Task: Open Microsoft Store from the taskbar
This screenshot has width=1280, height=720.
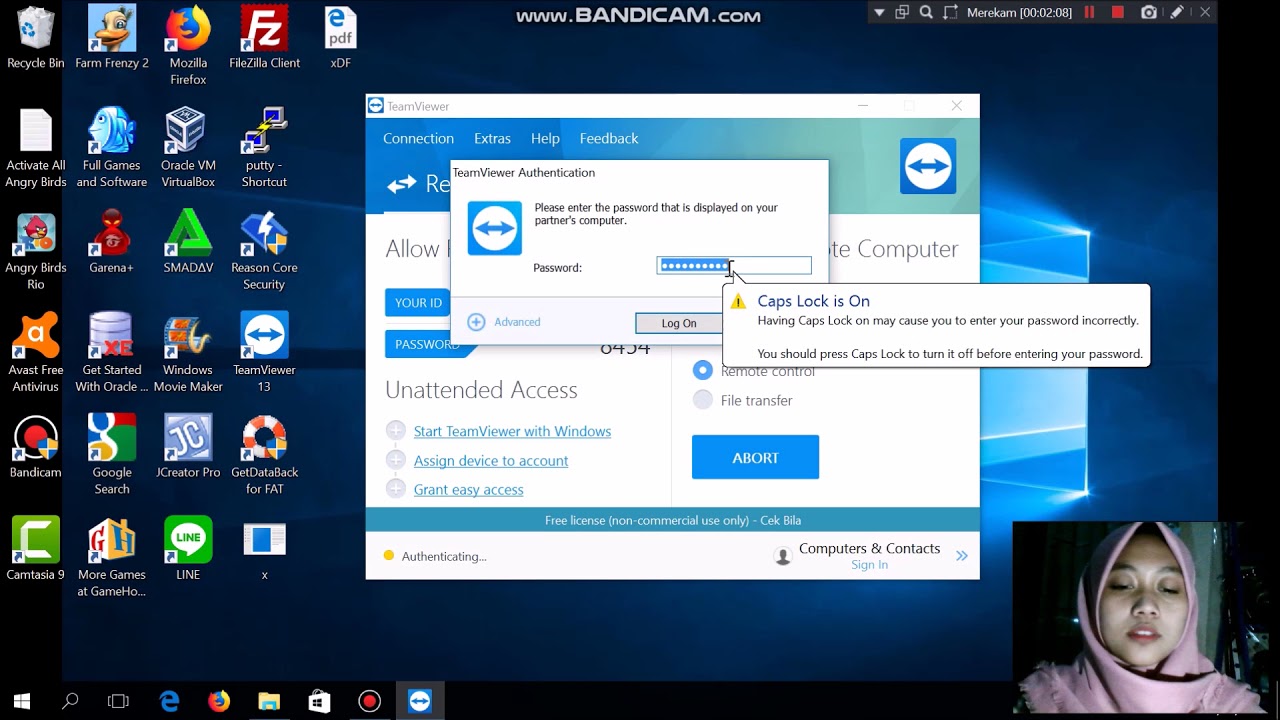Action: pos(319,701)
